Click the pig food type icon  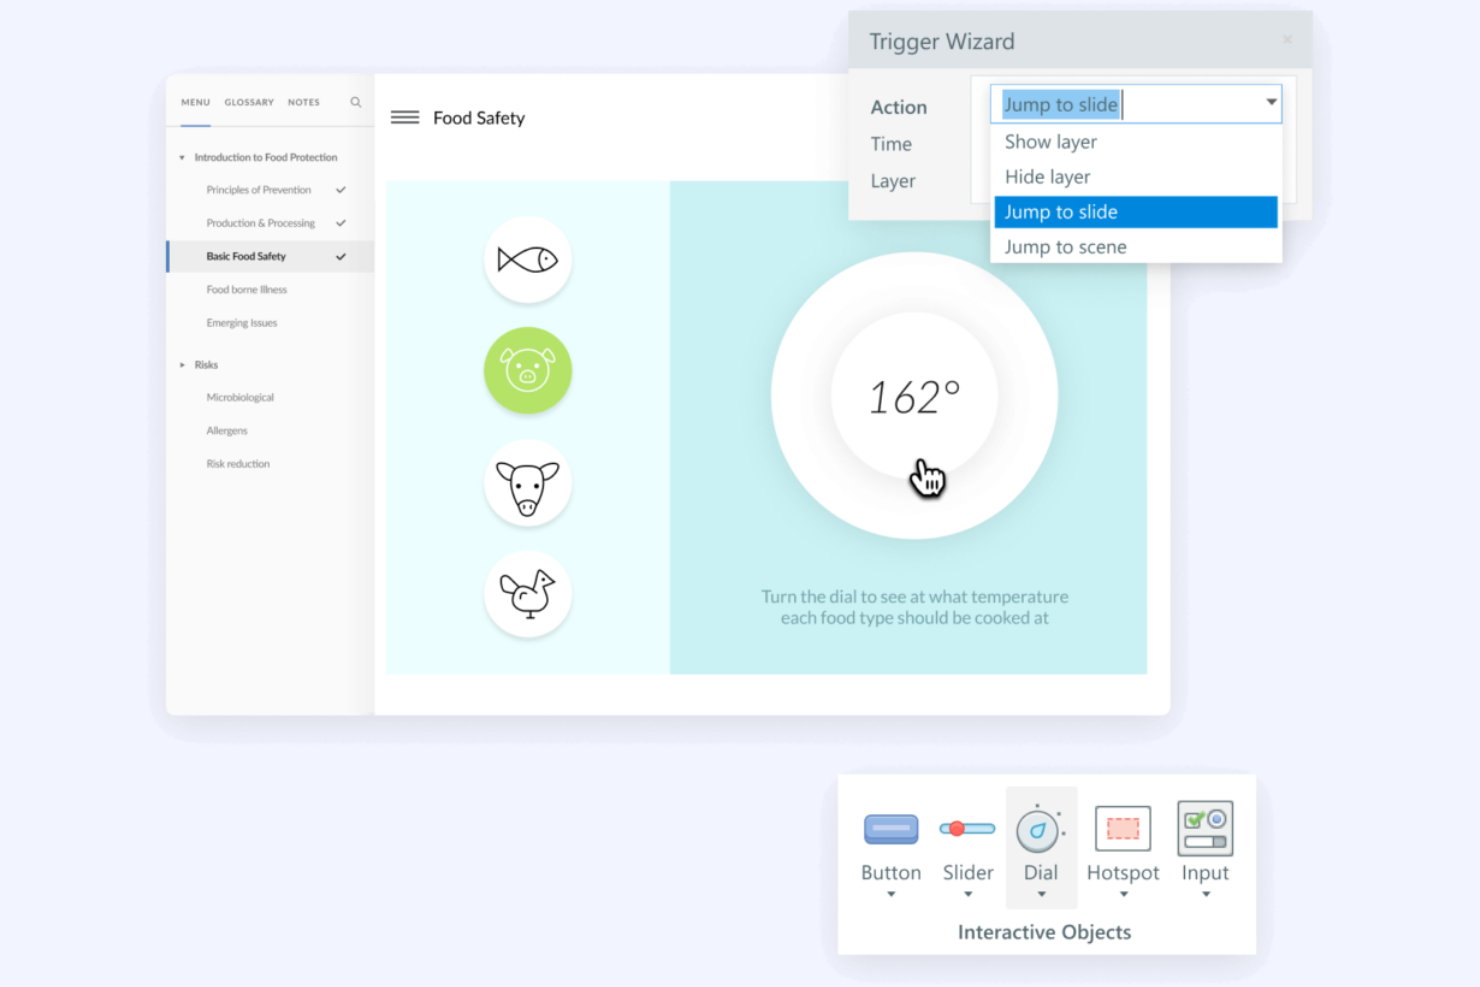pos(527,371)
